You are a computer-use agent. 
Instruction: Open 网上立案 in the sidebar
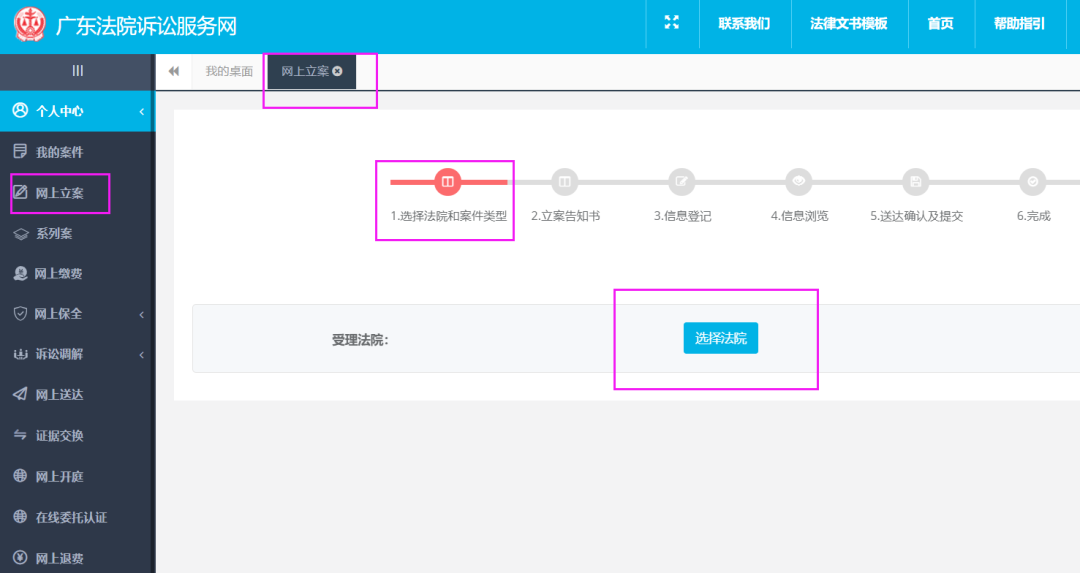pos(59,194)
